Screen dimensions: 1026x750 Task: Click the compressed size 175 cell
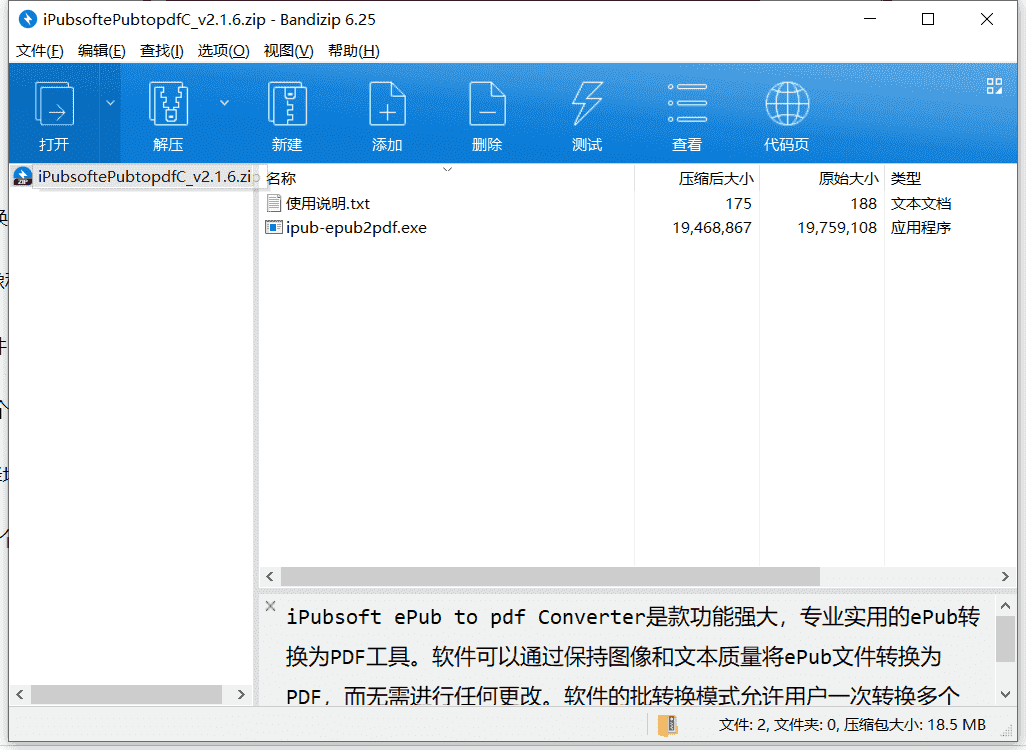738,204
